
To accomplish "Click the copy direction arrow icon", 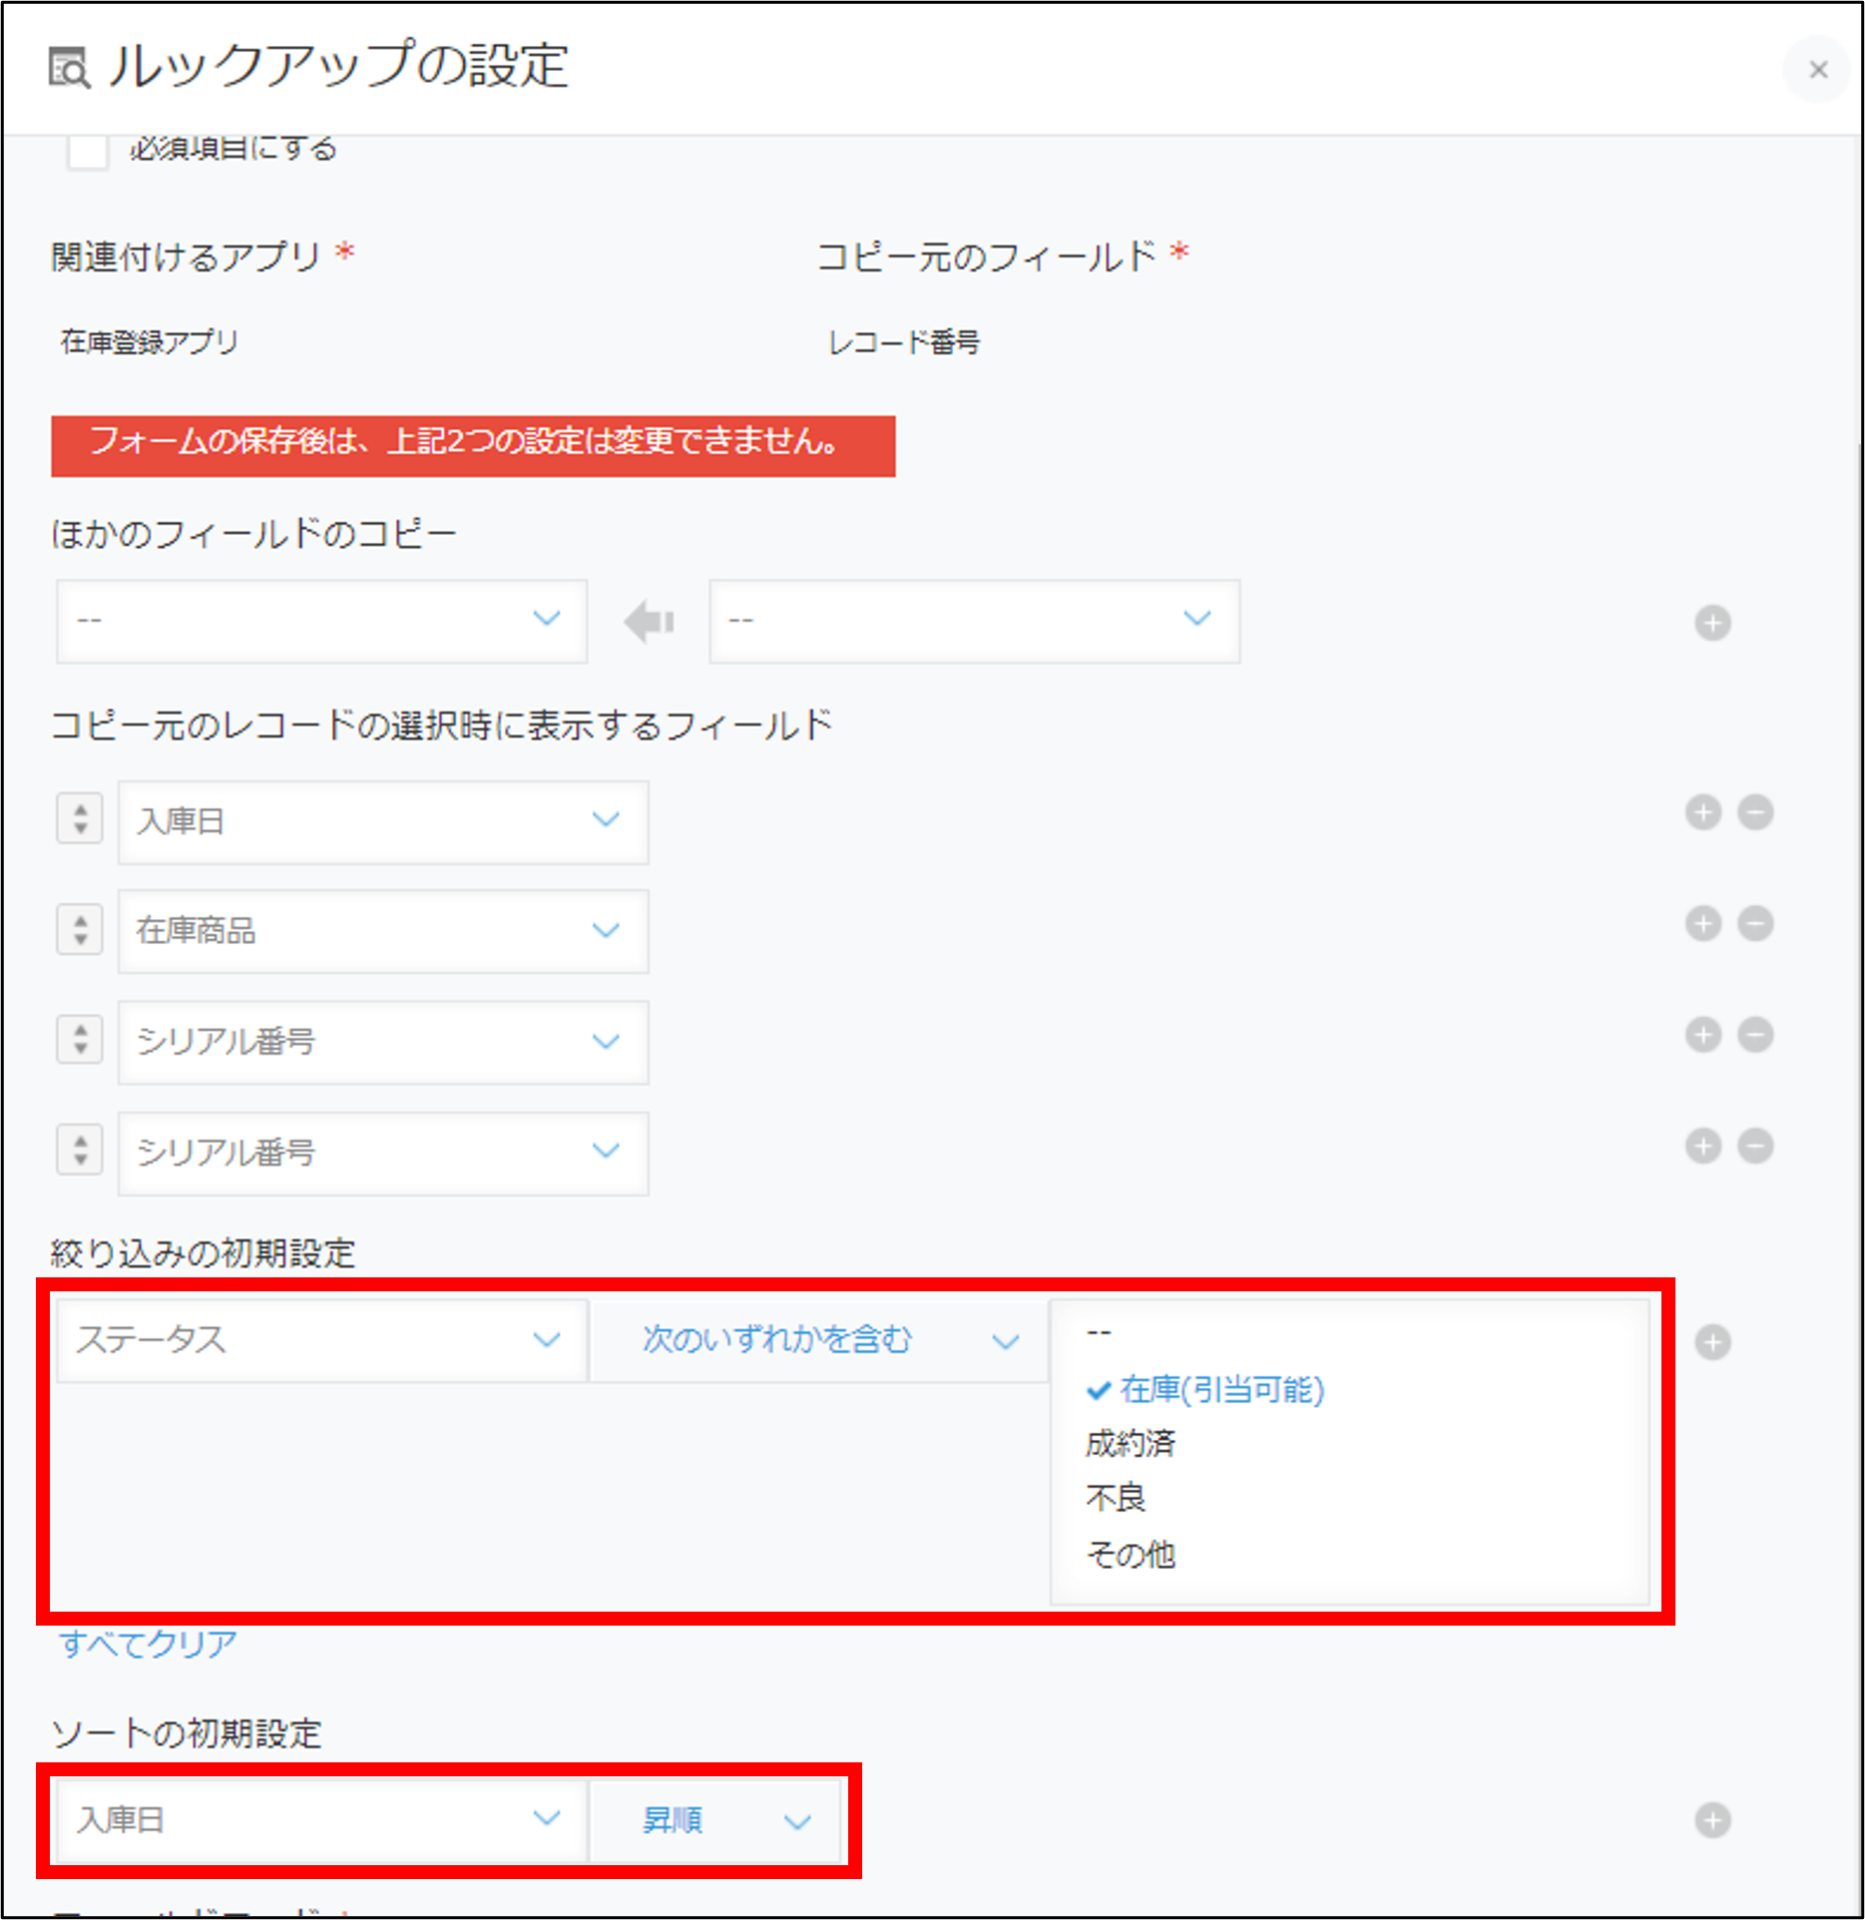I will click(649, 621).
